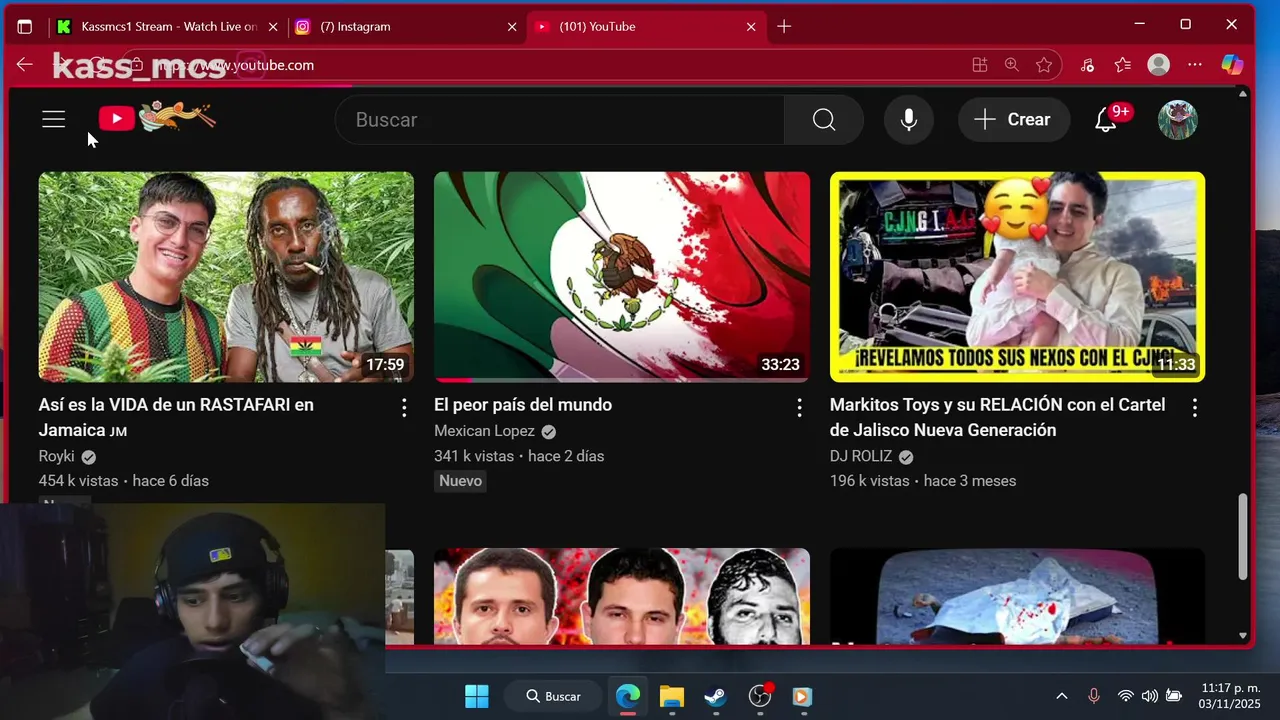Click the zoom magnifier in address bar
This screenshot has height=720, width=1280.
pos(1012,65)
